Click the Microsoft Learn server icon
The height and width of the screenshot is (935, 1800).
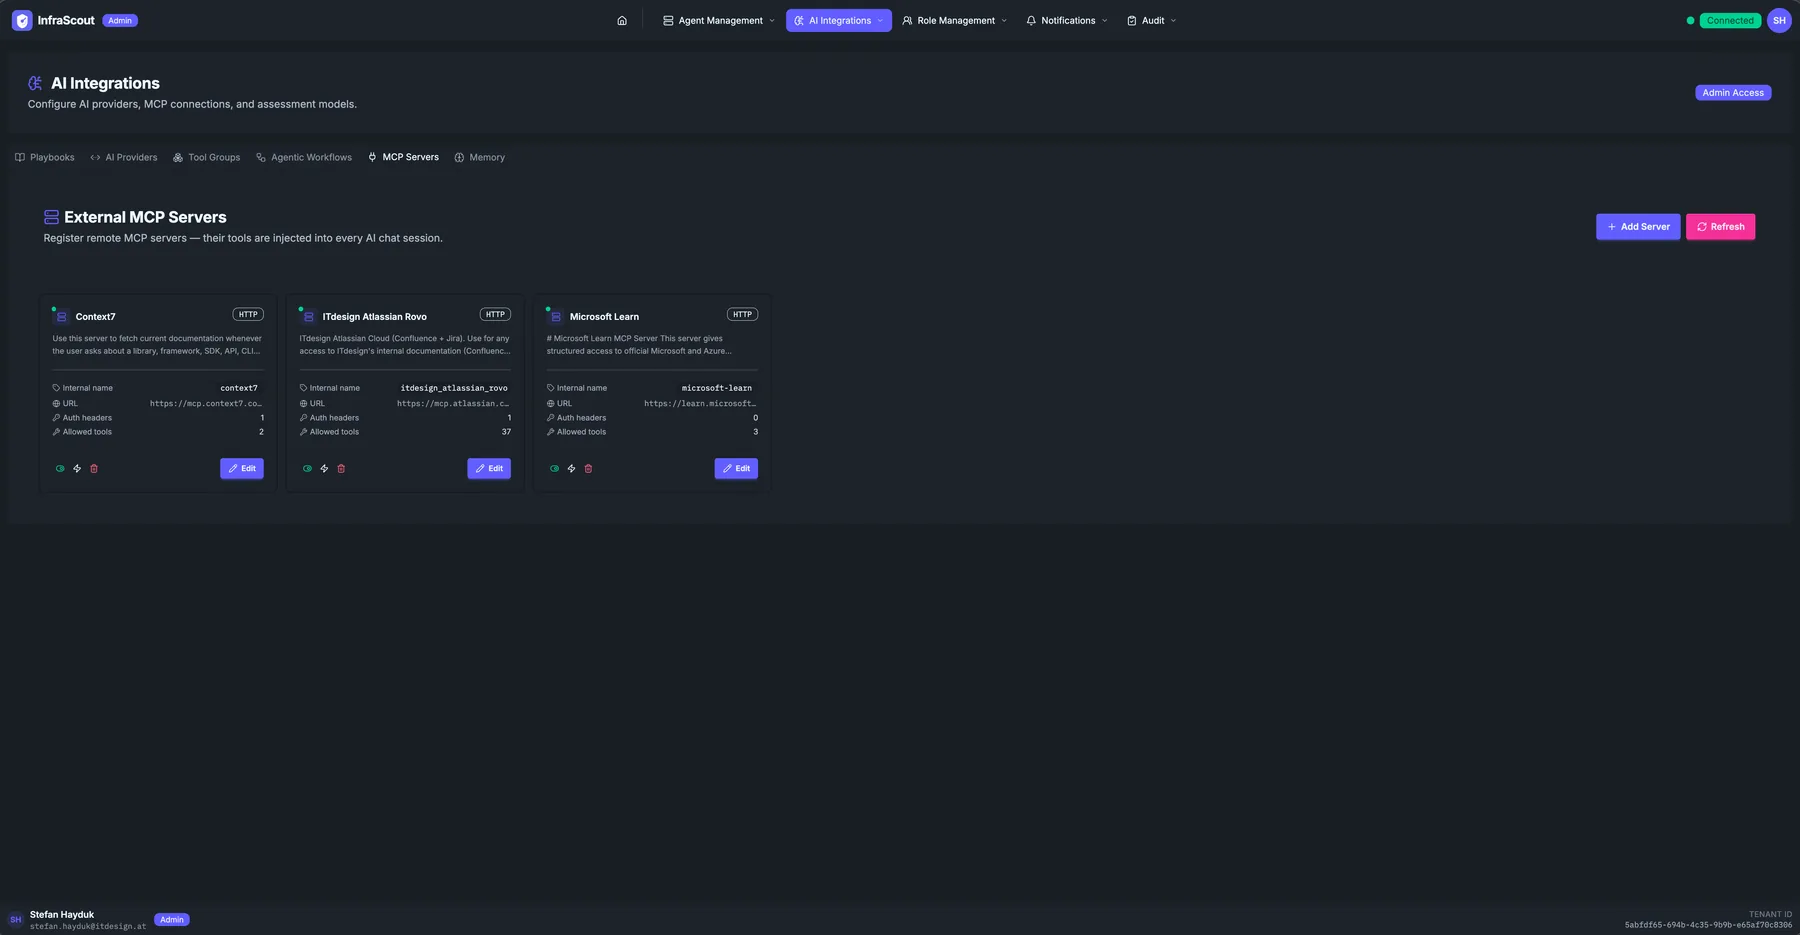tap(556, 317)
